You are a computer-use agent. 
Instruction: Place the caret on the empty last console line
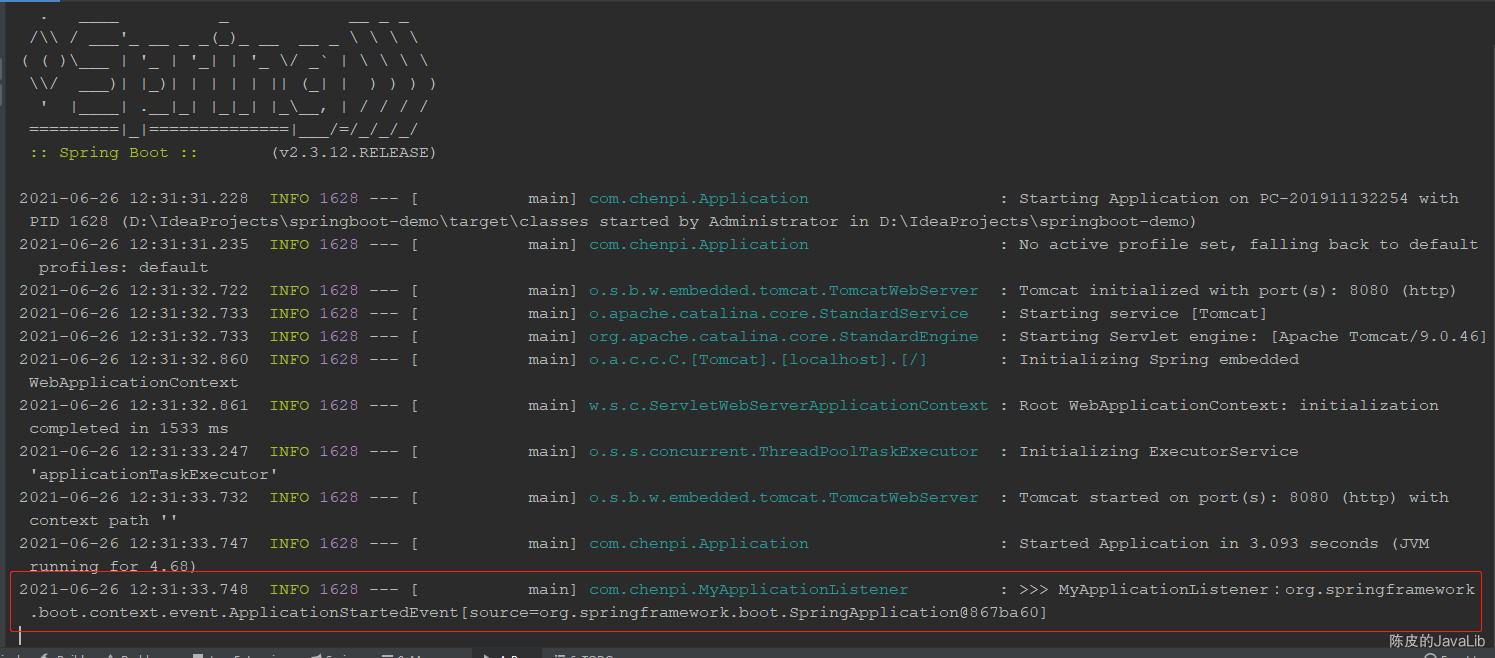click(x=700, y=636)
